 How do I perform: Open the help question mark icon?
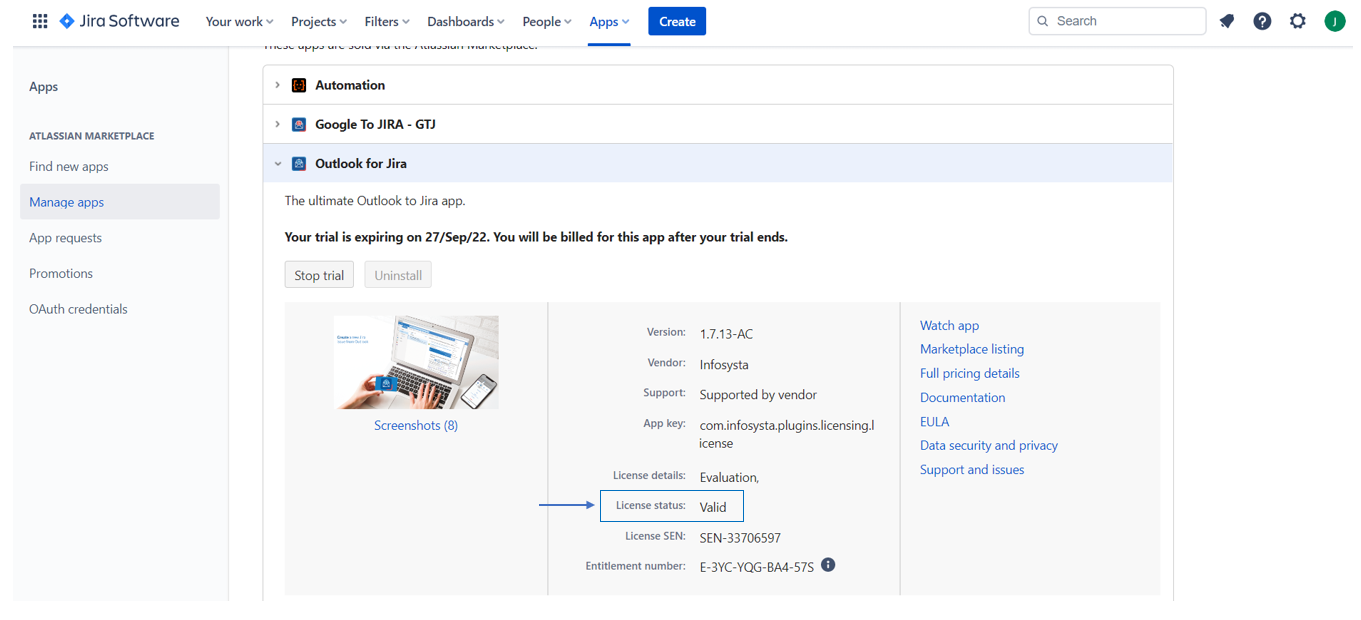click(1262, 21)
